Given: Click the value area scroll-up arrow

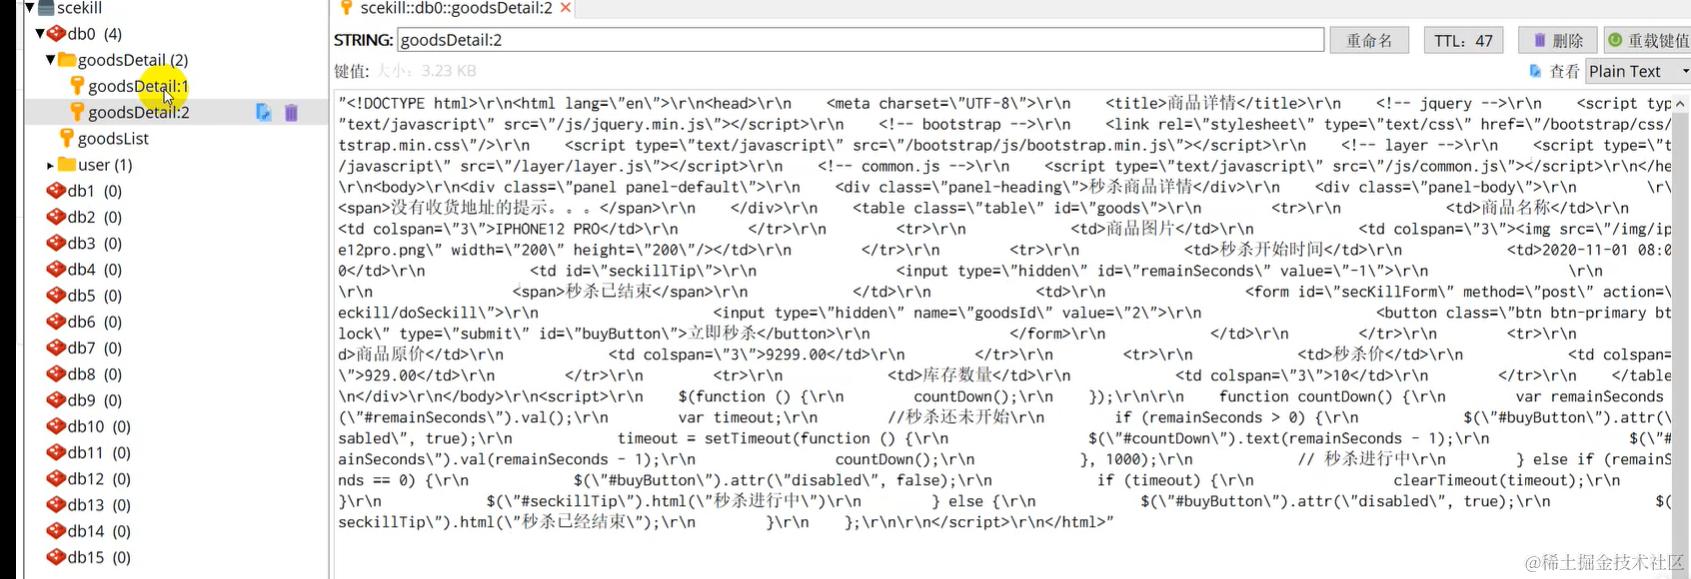Looking at the screenshot, I should click(1680, 103).
